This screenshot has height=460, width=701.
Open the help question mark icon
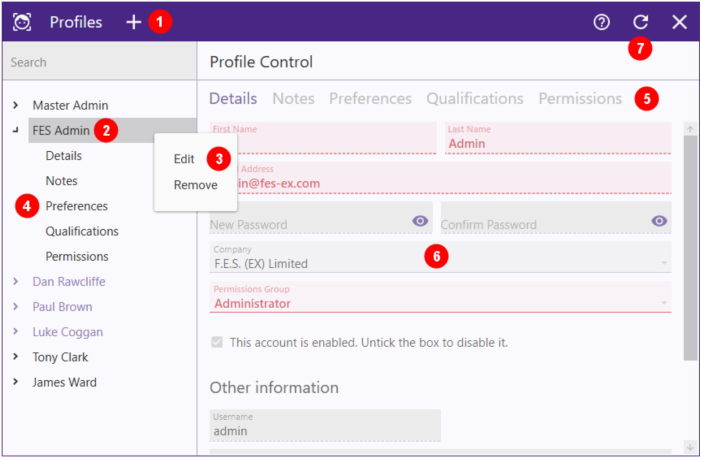[602, 22]
